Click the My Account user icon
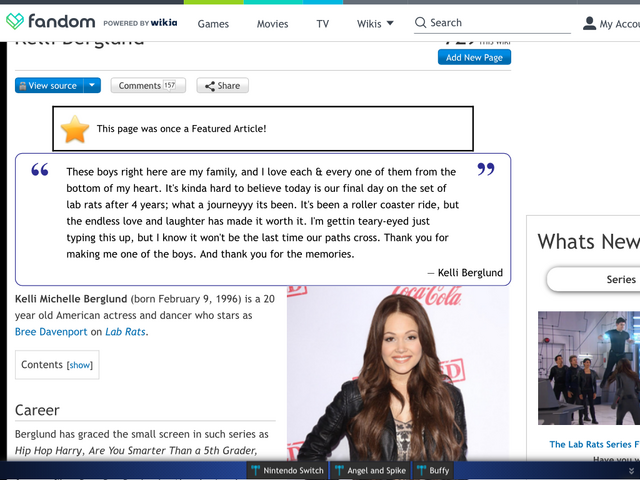The image size is (640, 480). tap(589, 23)
